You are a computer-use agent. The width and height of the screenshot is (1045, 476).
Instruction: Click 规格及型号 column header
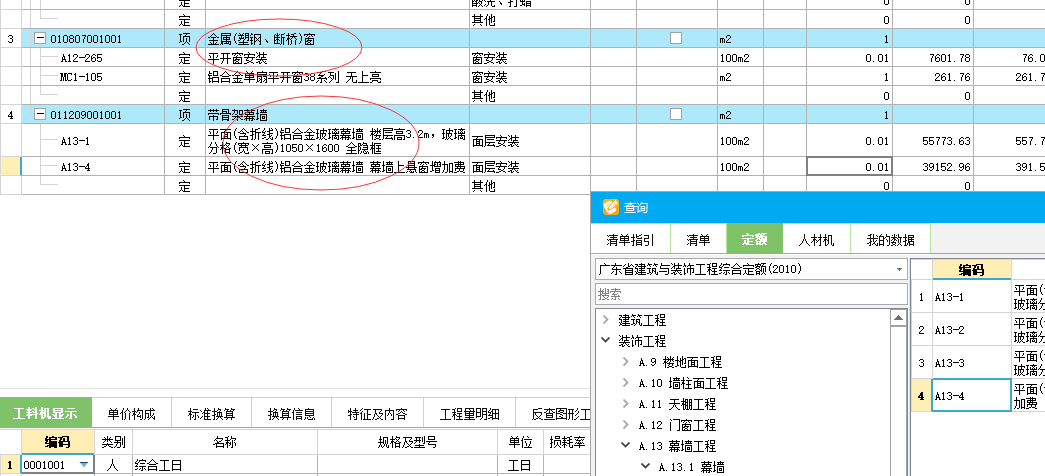(x=408, y=442)
